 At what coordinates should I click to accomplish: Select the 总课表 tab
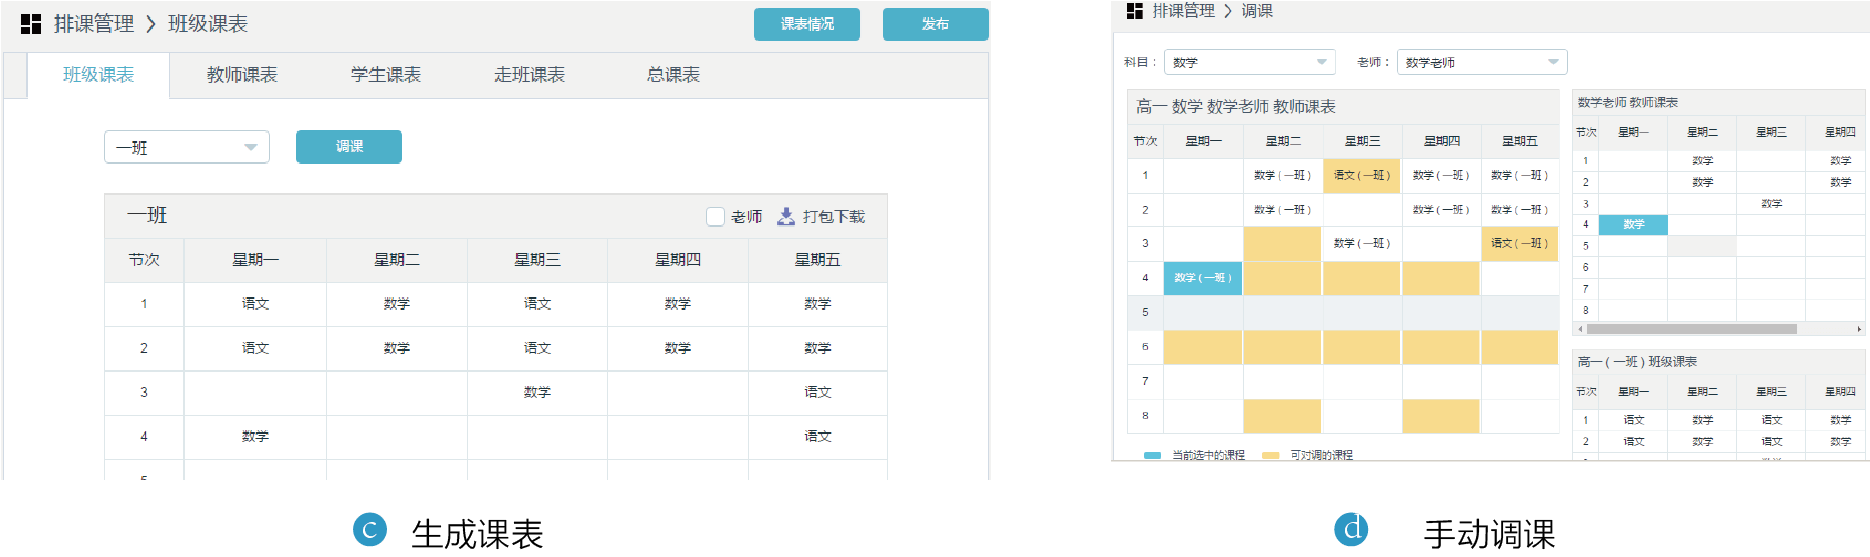673,75
